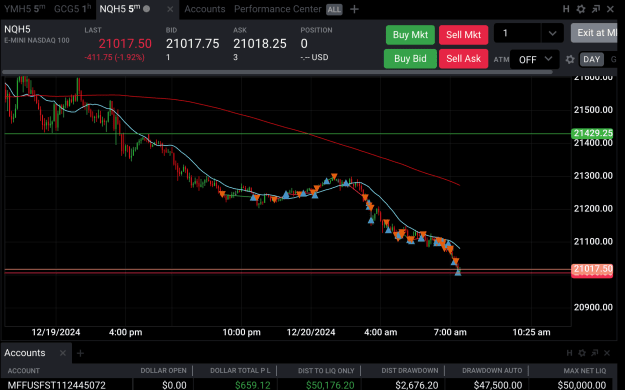
Task: Sort by ACCOUNT column header
Action: [24, 370]
